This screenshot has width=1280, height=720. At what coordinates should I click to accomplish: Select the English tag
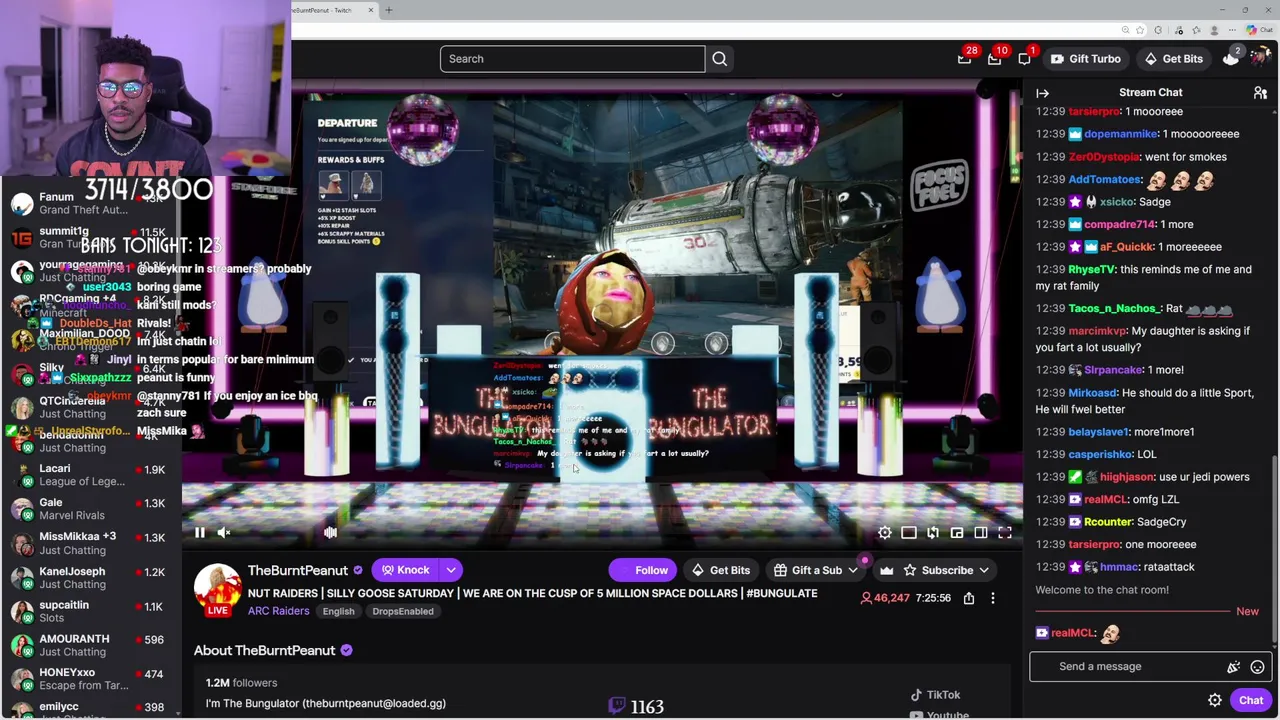[x=338, y=611]
